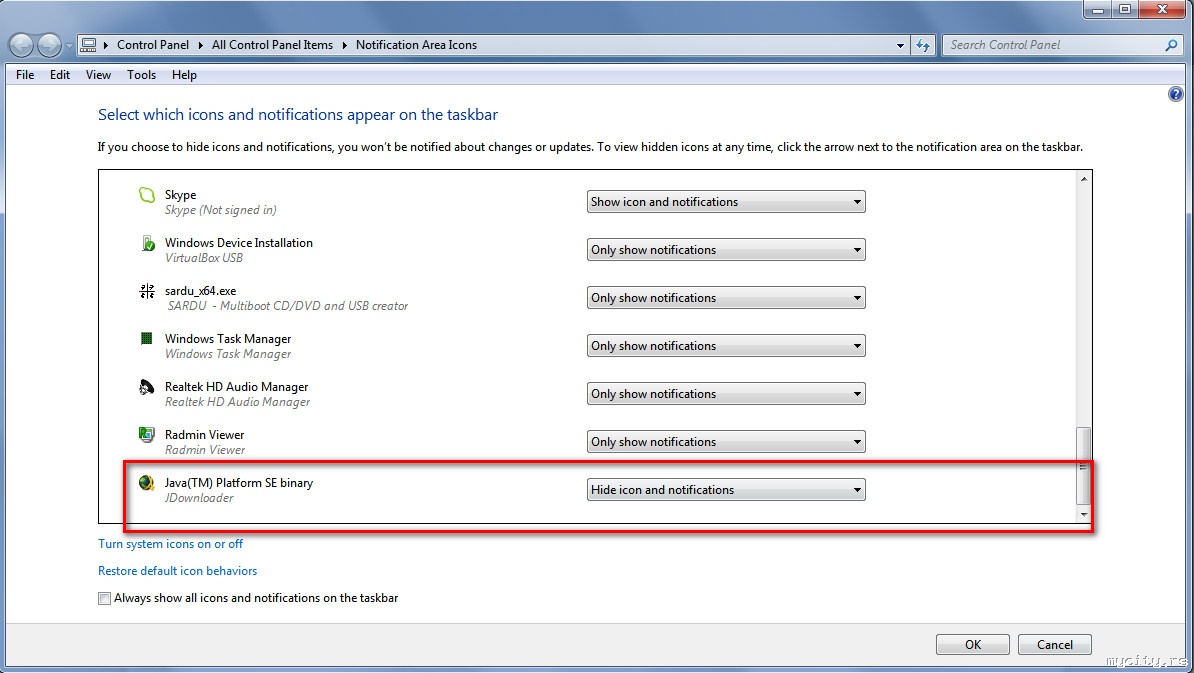Open Realtek HD Audio Manager behavior dropdown

tap(726, 394)
